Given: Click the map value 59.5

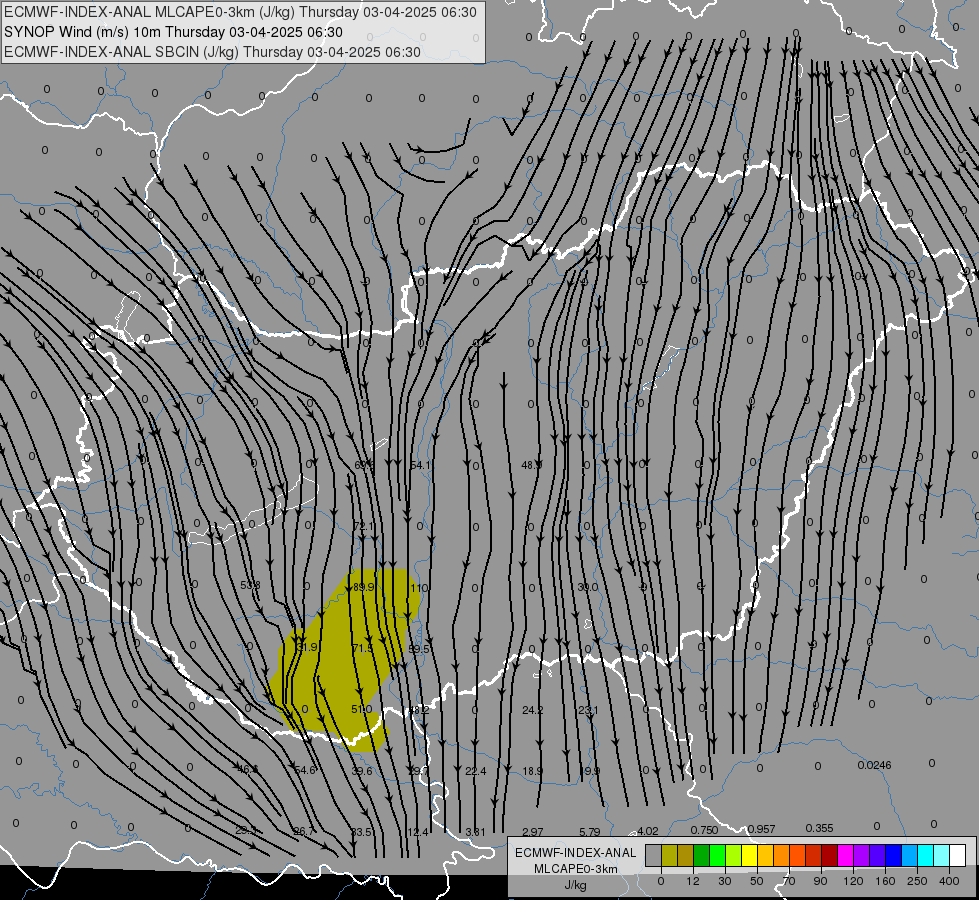Looking at the screenshot, I should tap(419, 649).
